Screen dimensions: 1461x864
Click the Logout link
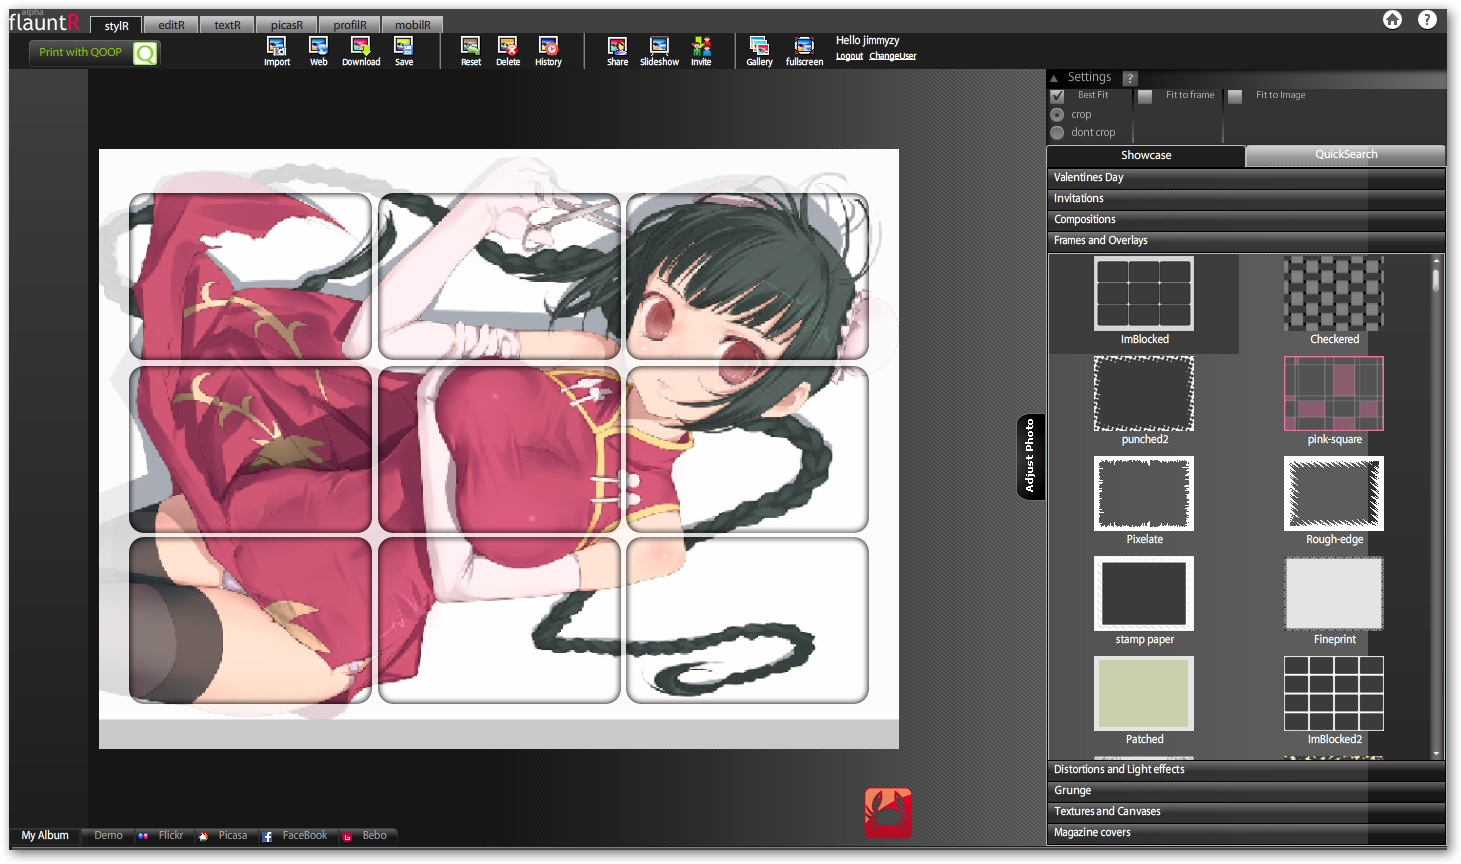[849, 56]
